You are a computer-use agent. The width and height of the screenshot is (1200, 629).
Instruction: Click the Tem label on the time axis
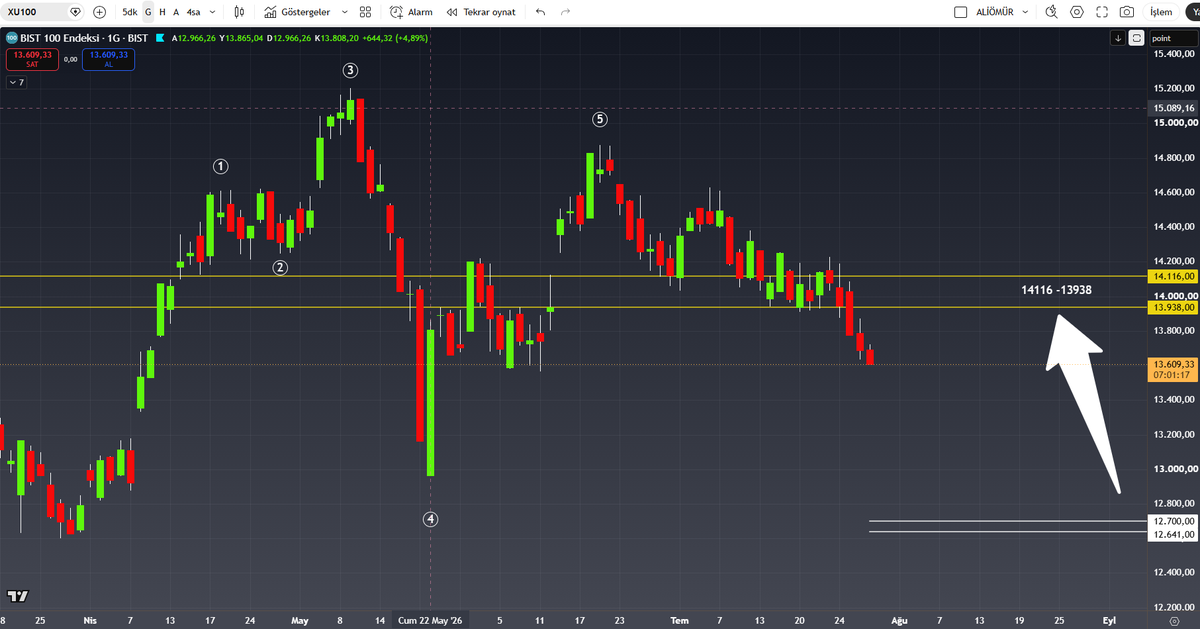click(x=680, y=620)
